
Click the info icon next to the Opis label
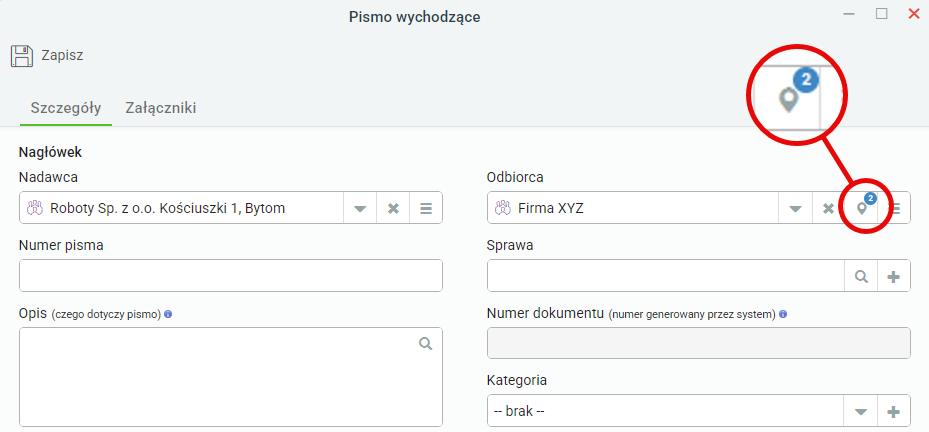click(x=168, y=314)
